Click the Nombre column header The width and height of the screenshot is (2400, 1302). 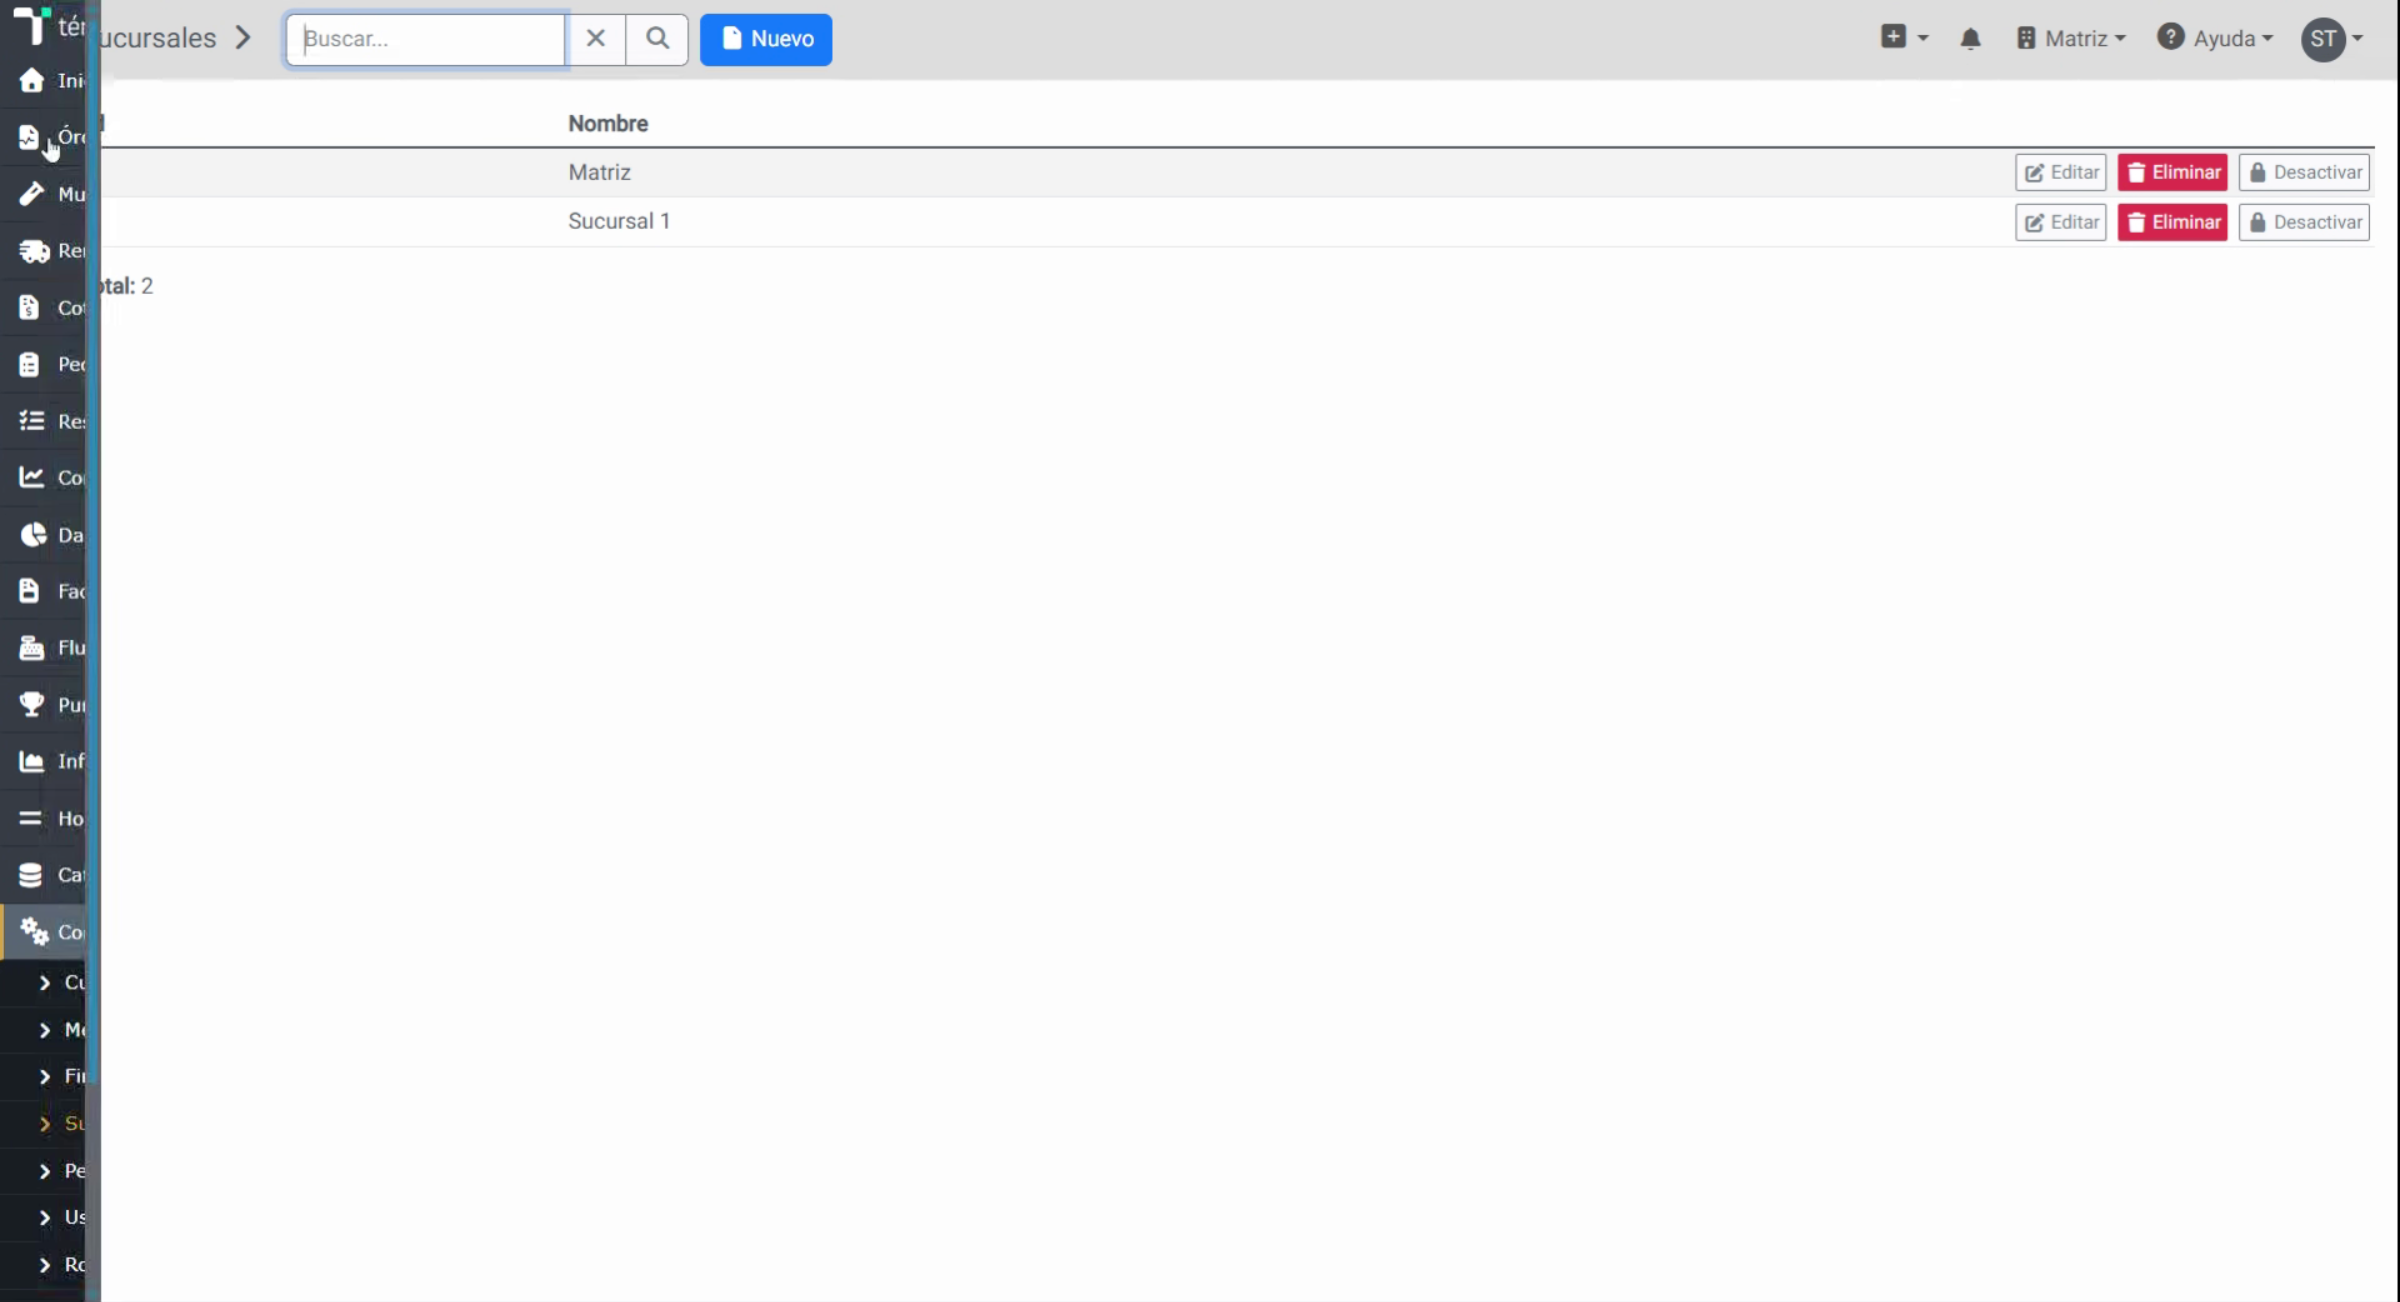608,123
